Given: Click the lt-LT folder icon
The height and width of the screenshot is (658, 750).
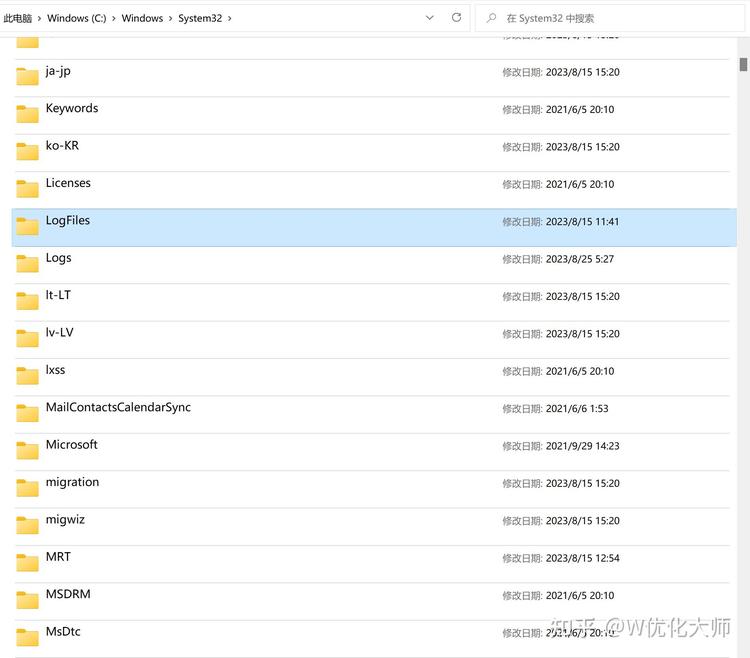Looking at the screenshot, I should click(27, 301).
